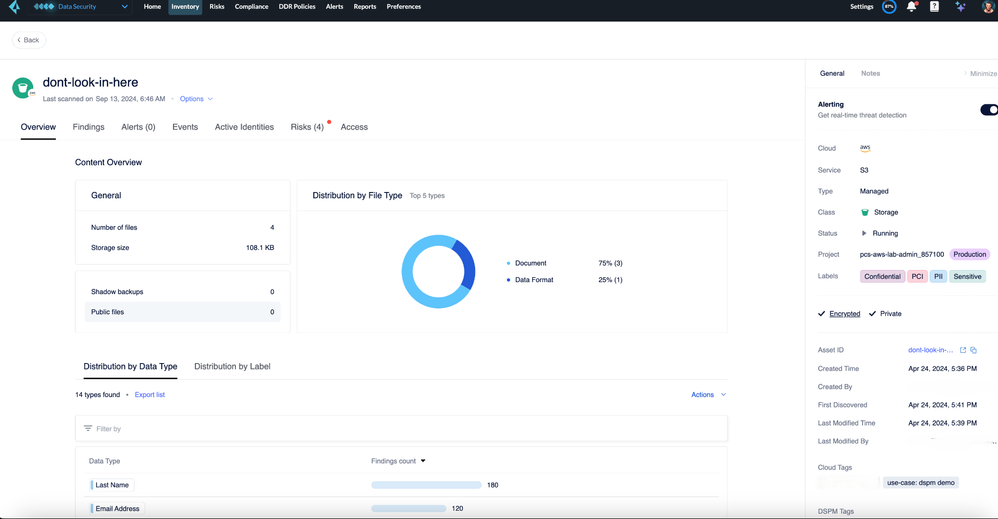This screenshot has width=998, height=519.
Task: Click the green S3 bucket icon
Action: click(x=22, y=89)
